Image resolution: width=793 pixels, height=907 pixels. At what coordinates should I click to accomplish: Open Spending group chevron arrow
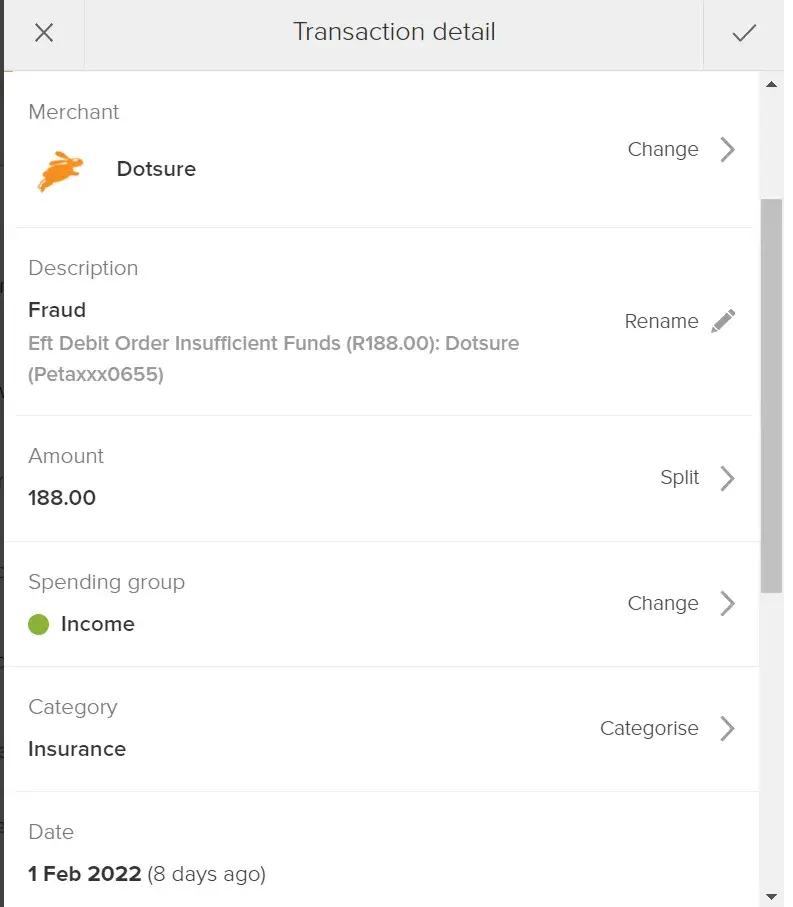point(728,604)
